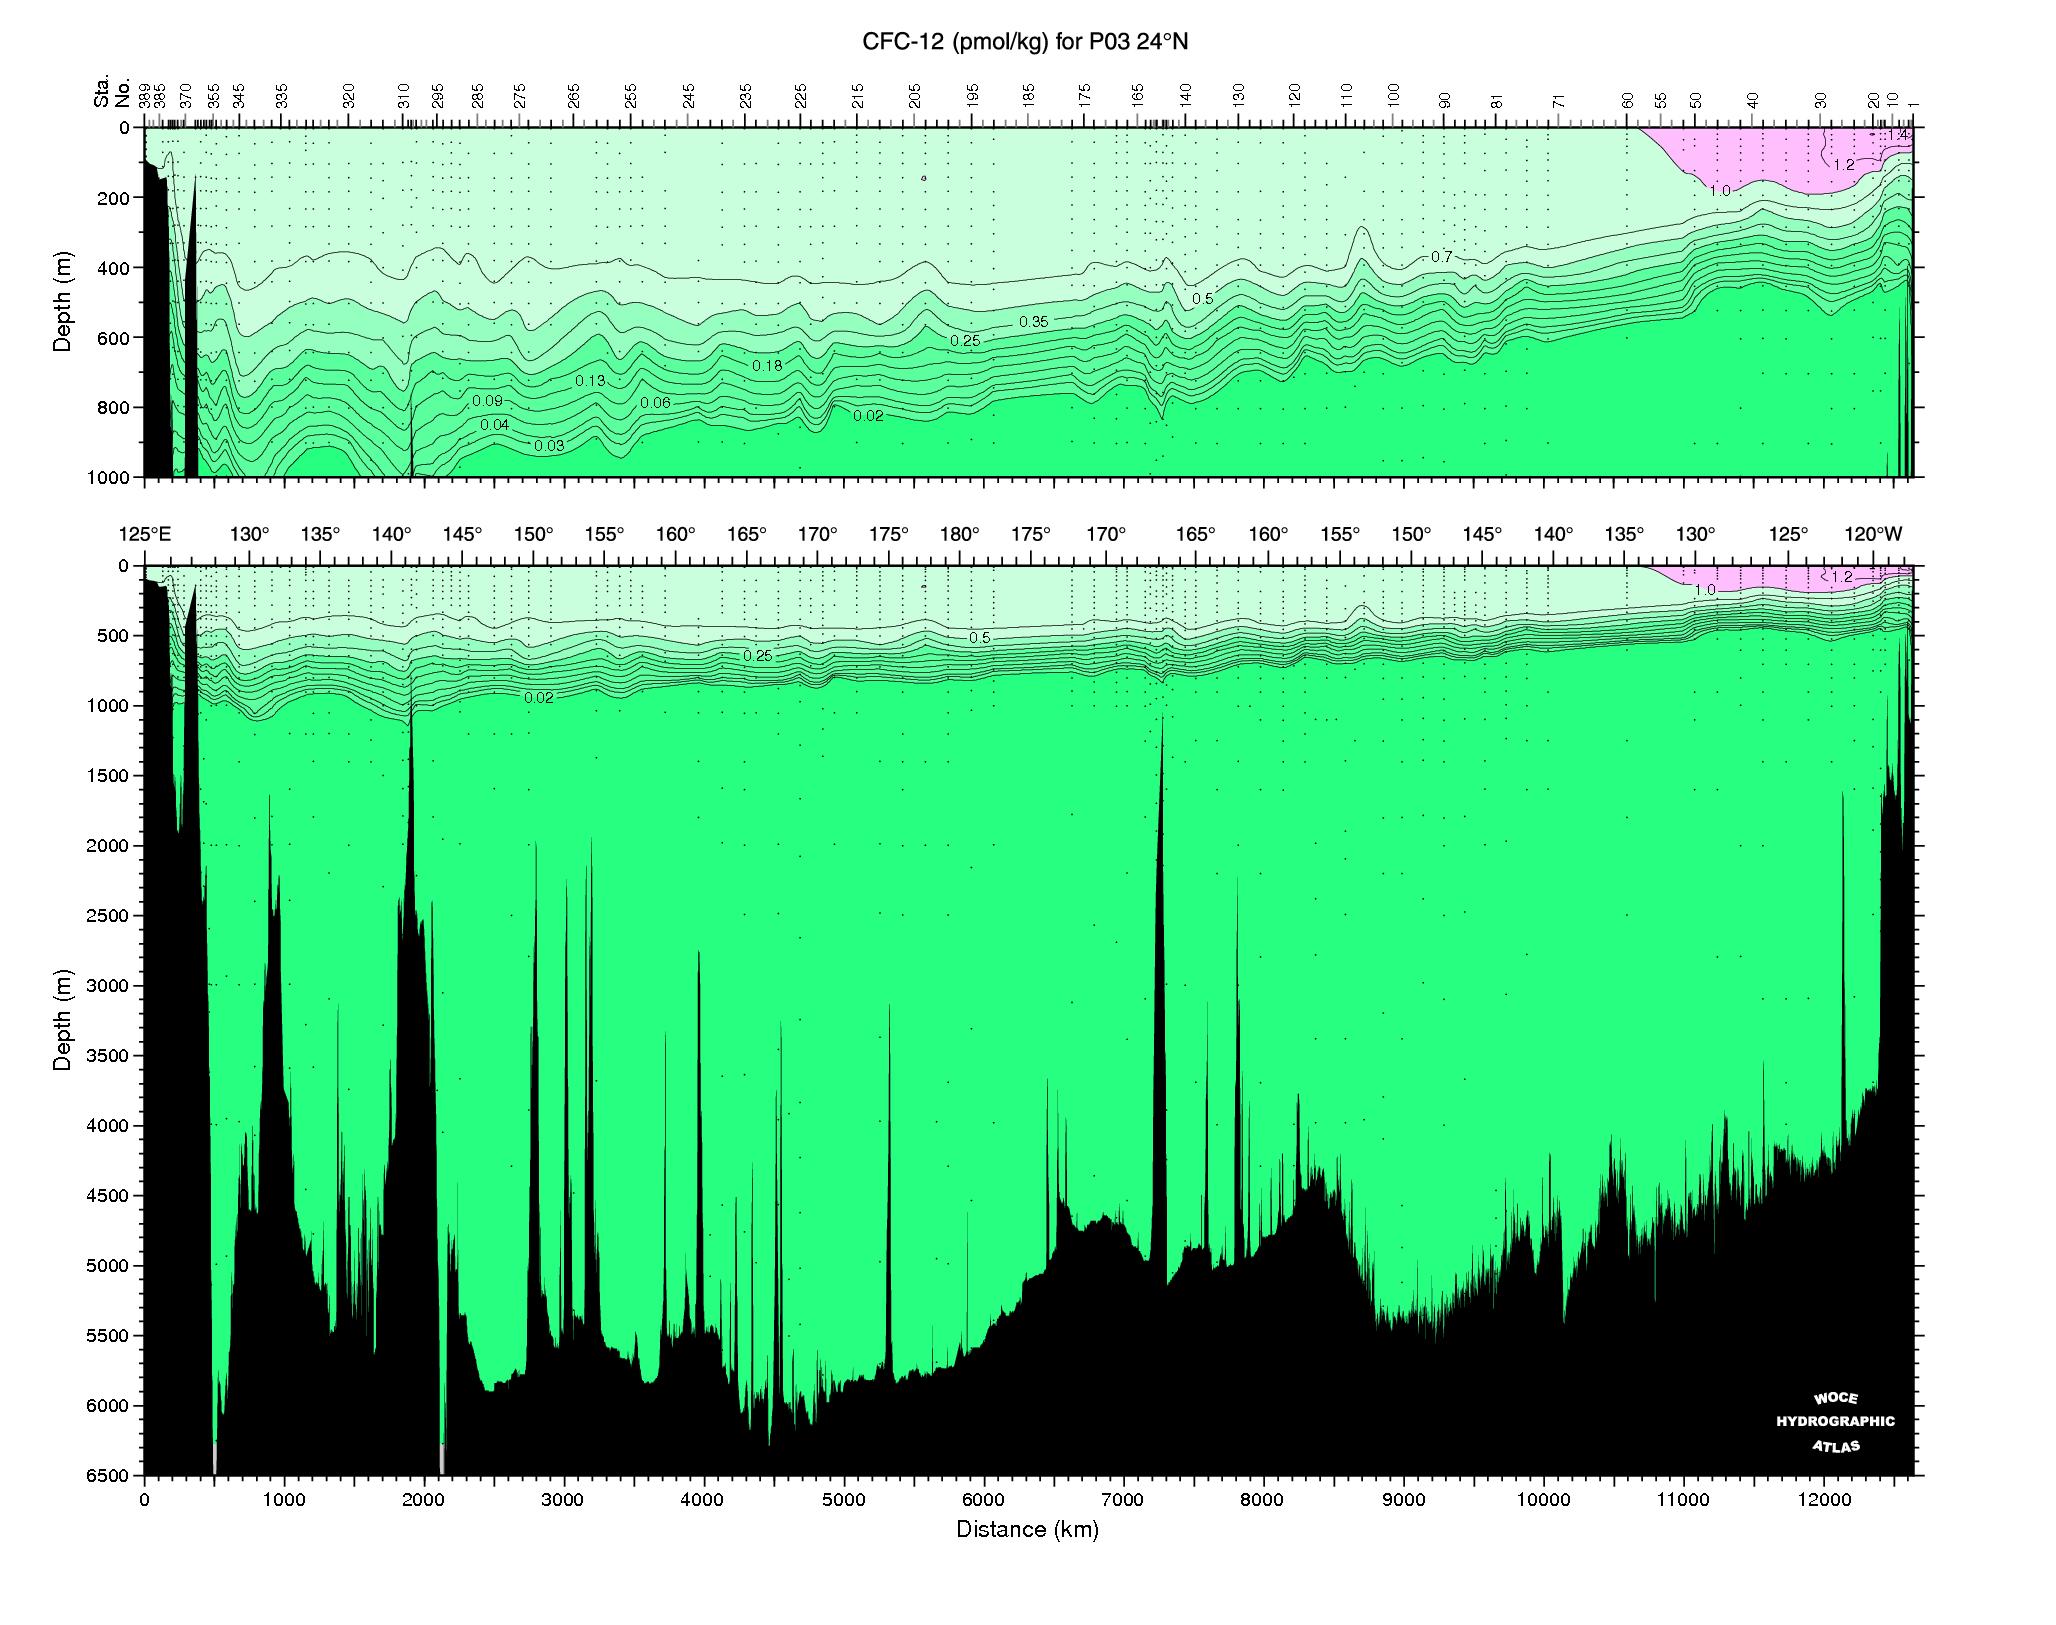Screen dimensions: 2056x1625
Task: Click the 120°W longitude label
Action: 1873,534
